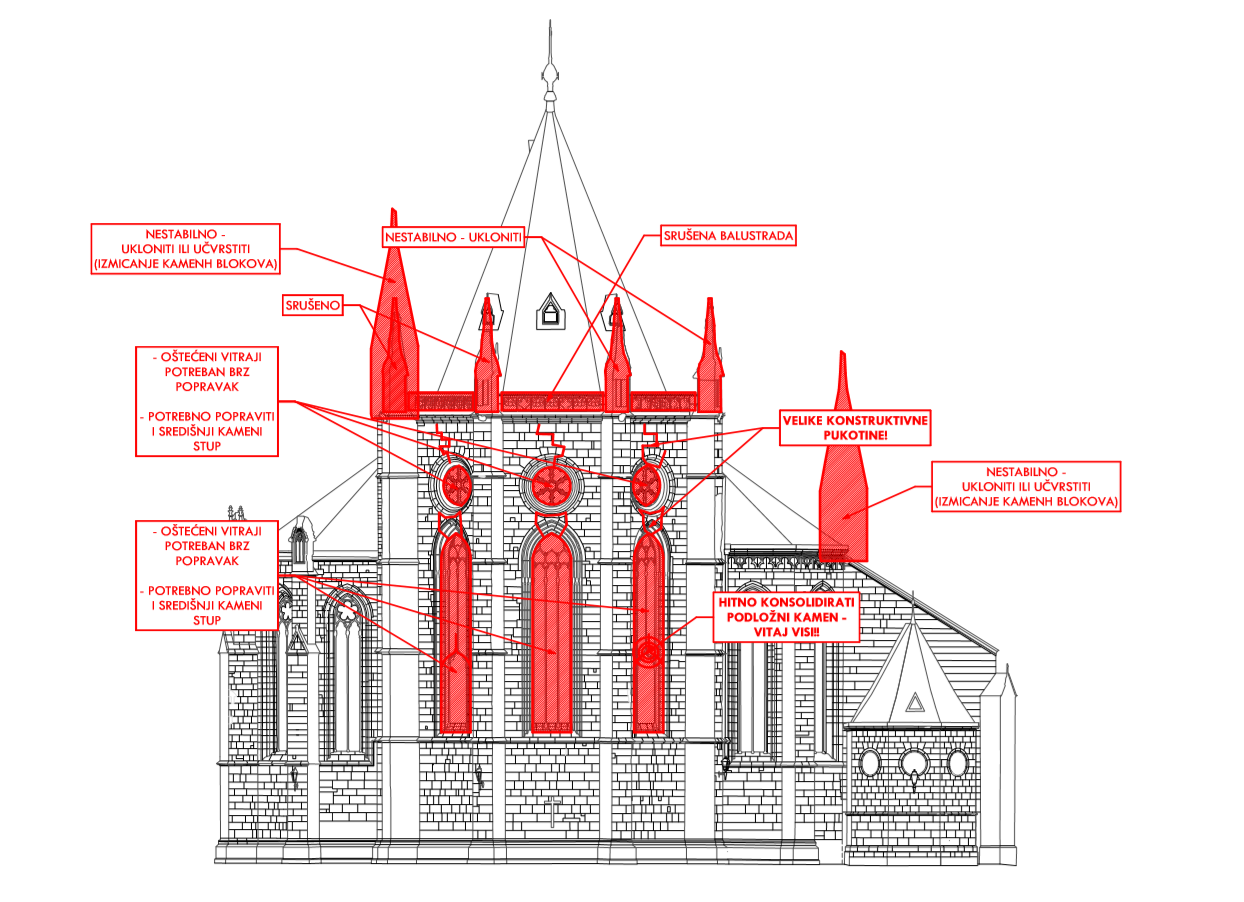Click the top-left 'NESTABILNO - UKLONITI ILI UČVRSTITI' label
This screenshot has width=1244, height=902.
[x=185, y=249]
